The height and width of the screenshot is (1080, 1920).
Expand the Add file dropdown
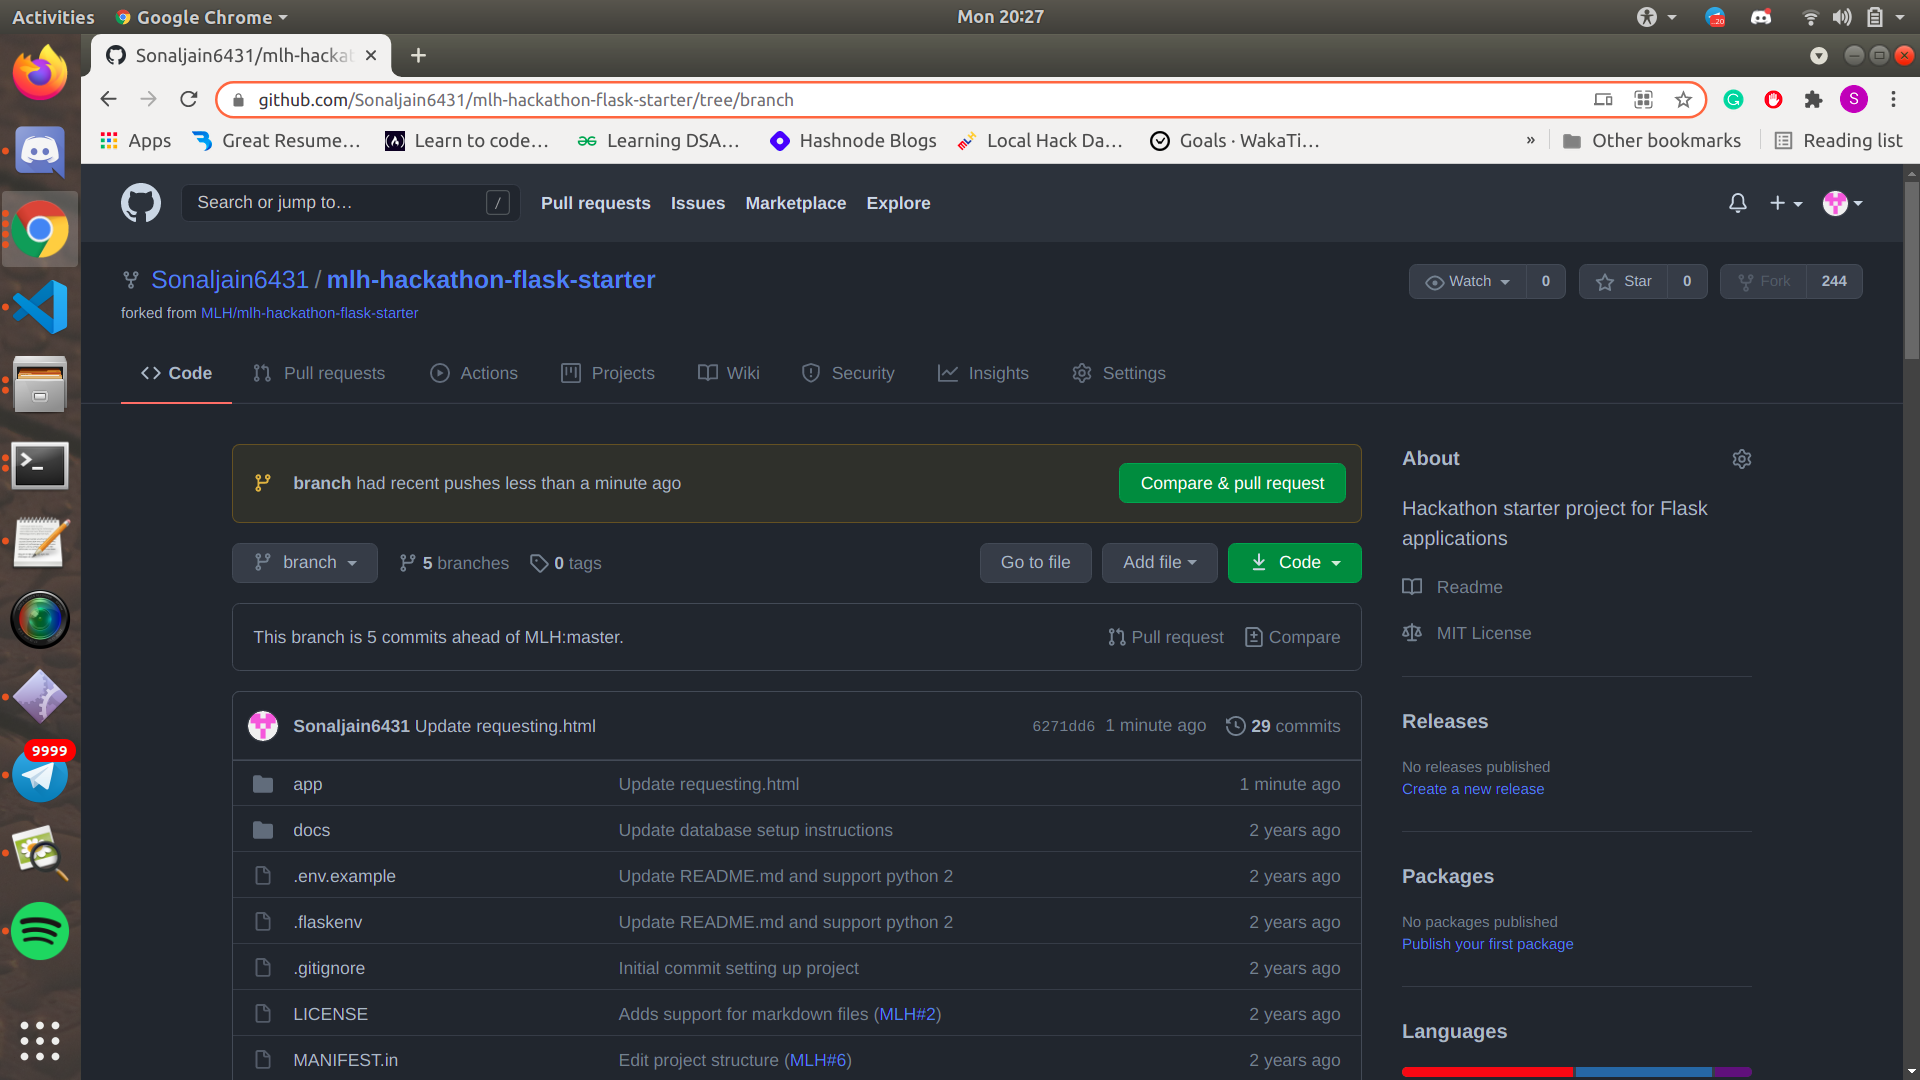1159,563
